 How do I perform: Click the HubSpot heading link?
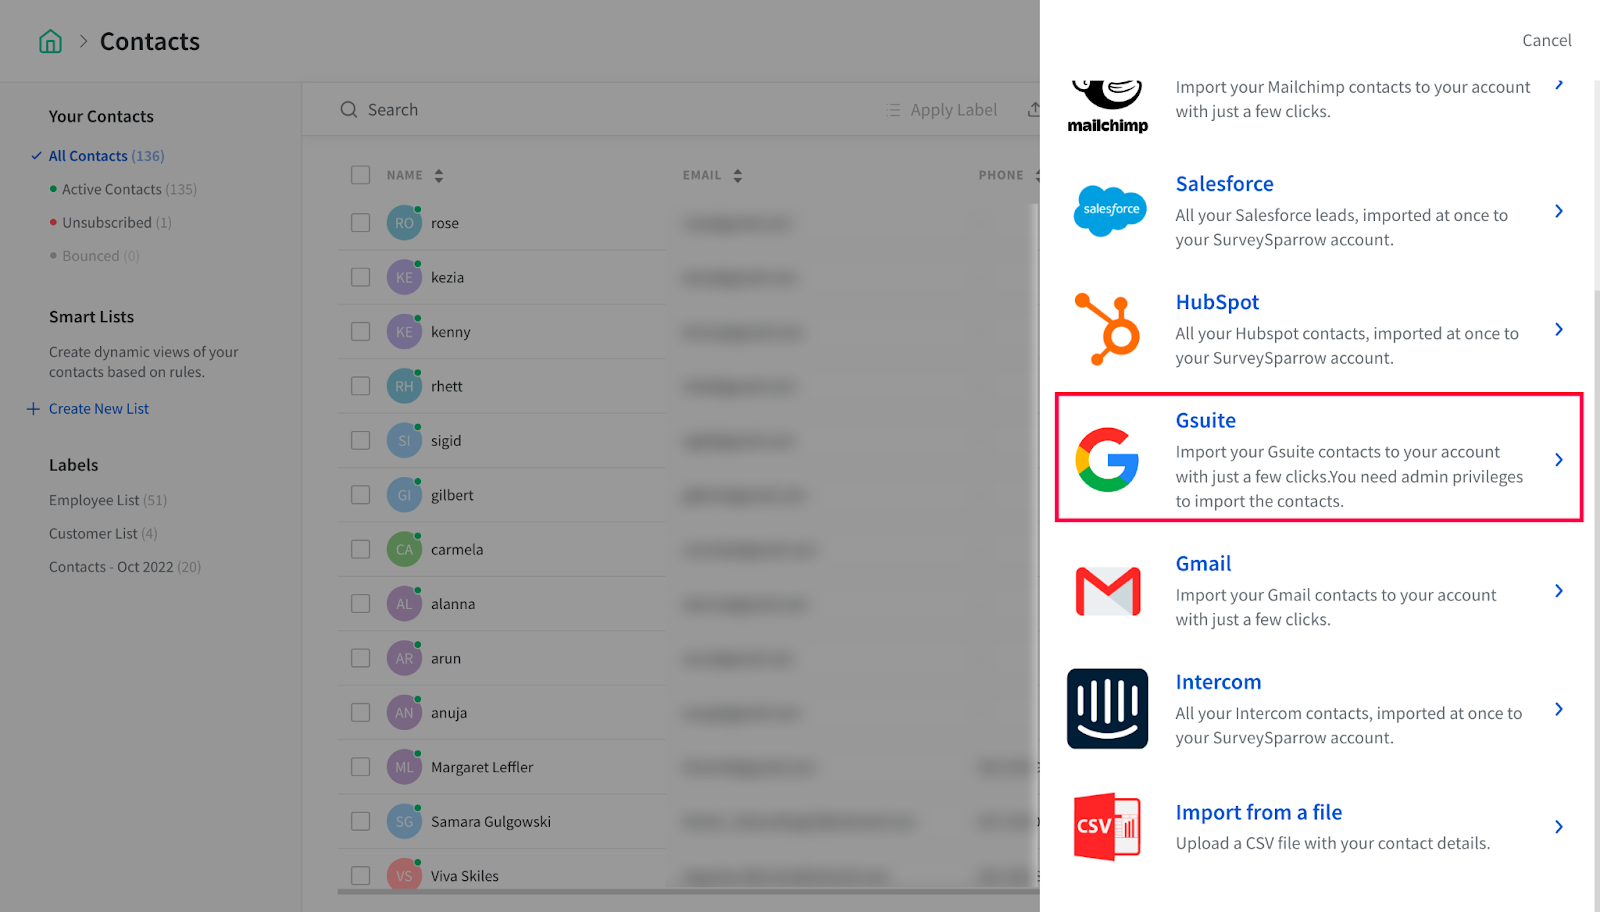[x=1217, y=302]
